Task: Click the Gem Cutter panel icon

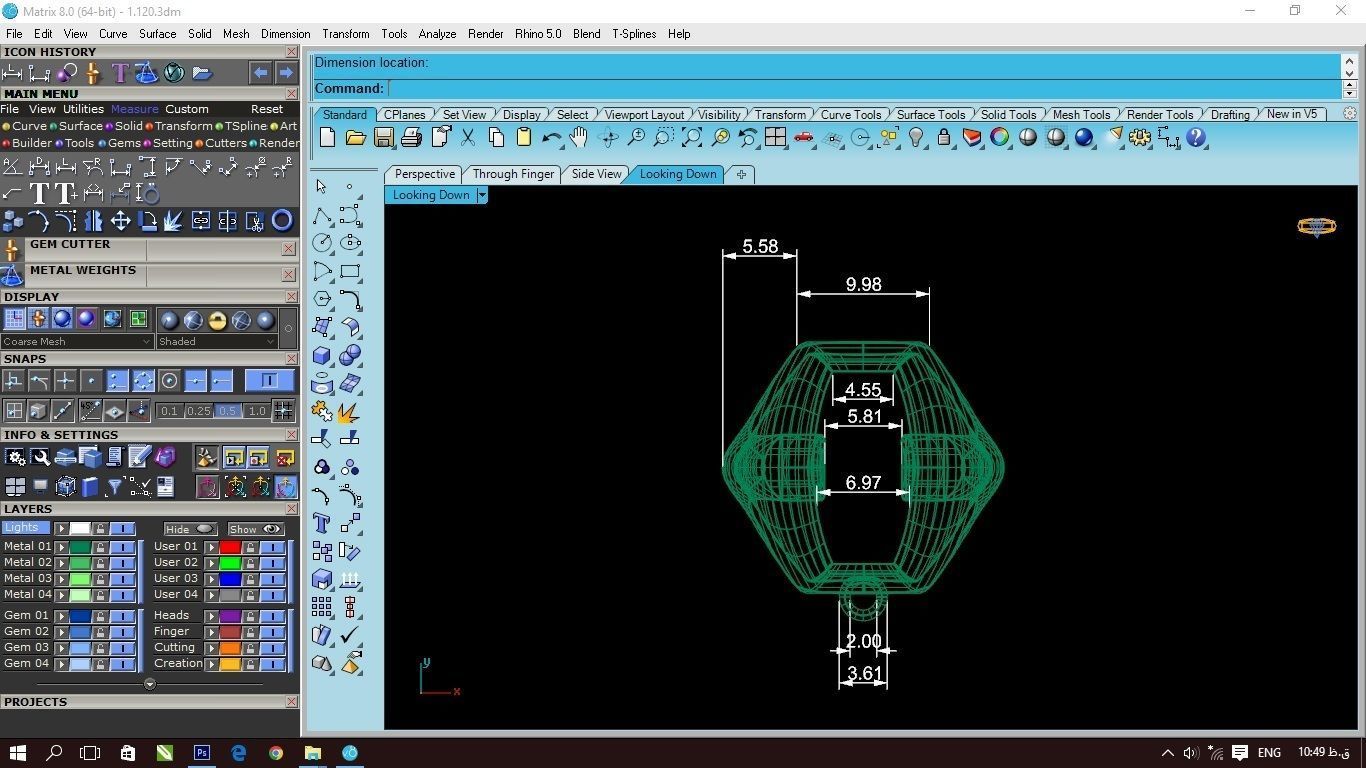Action: pyautogui.click(x=12, y=249)
